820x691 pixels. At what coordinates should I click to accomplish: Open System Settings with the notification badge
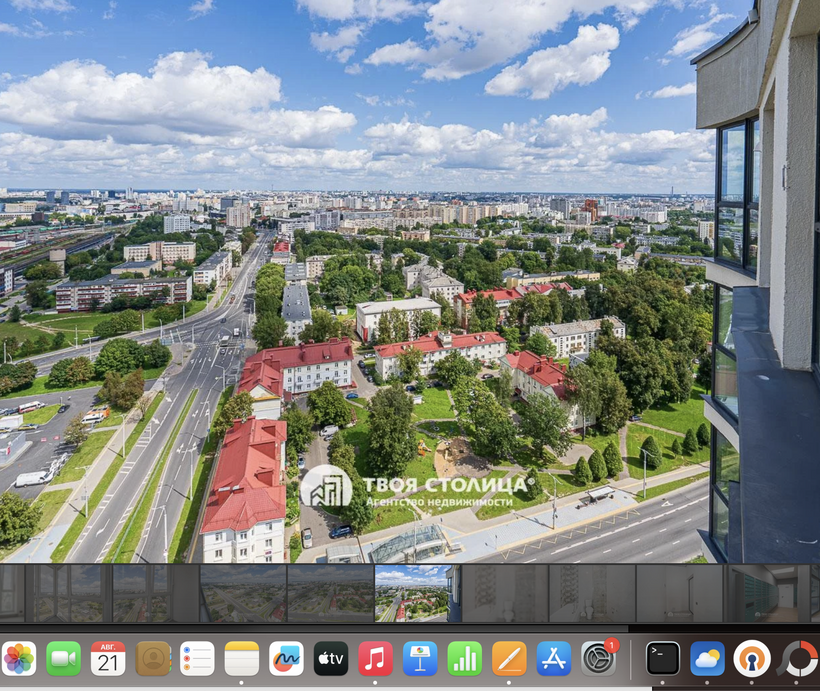click(x=598, y=659)
